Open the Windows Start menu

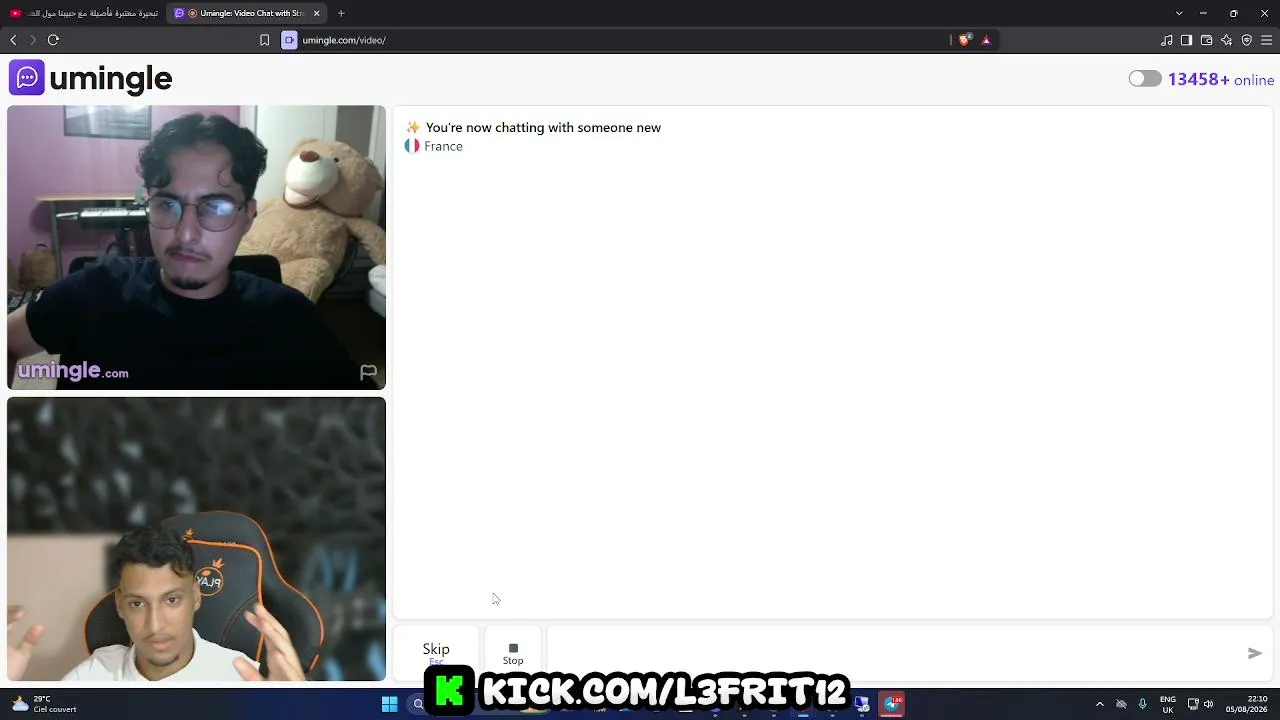click(x=389, y=704)
